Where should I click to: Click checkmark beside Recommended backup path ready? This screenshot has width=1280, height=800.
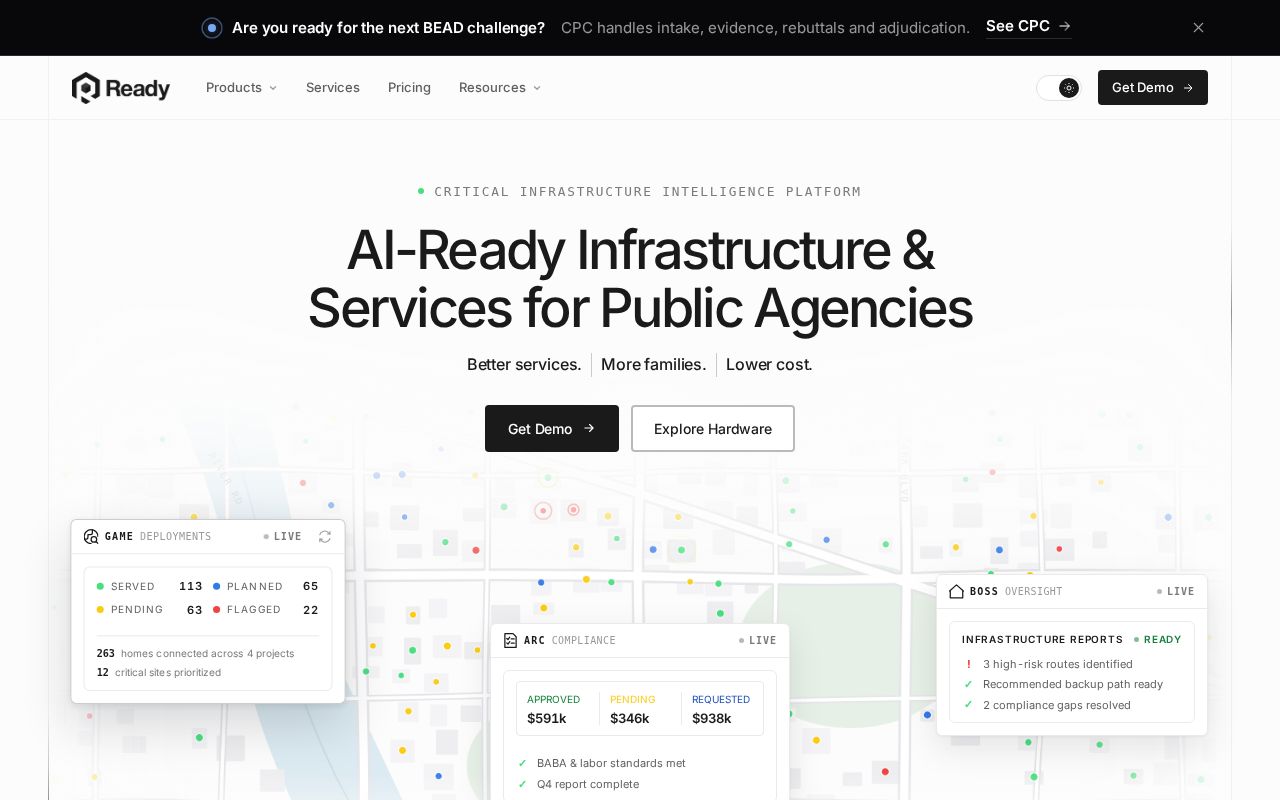pos(968,685)
